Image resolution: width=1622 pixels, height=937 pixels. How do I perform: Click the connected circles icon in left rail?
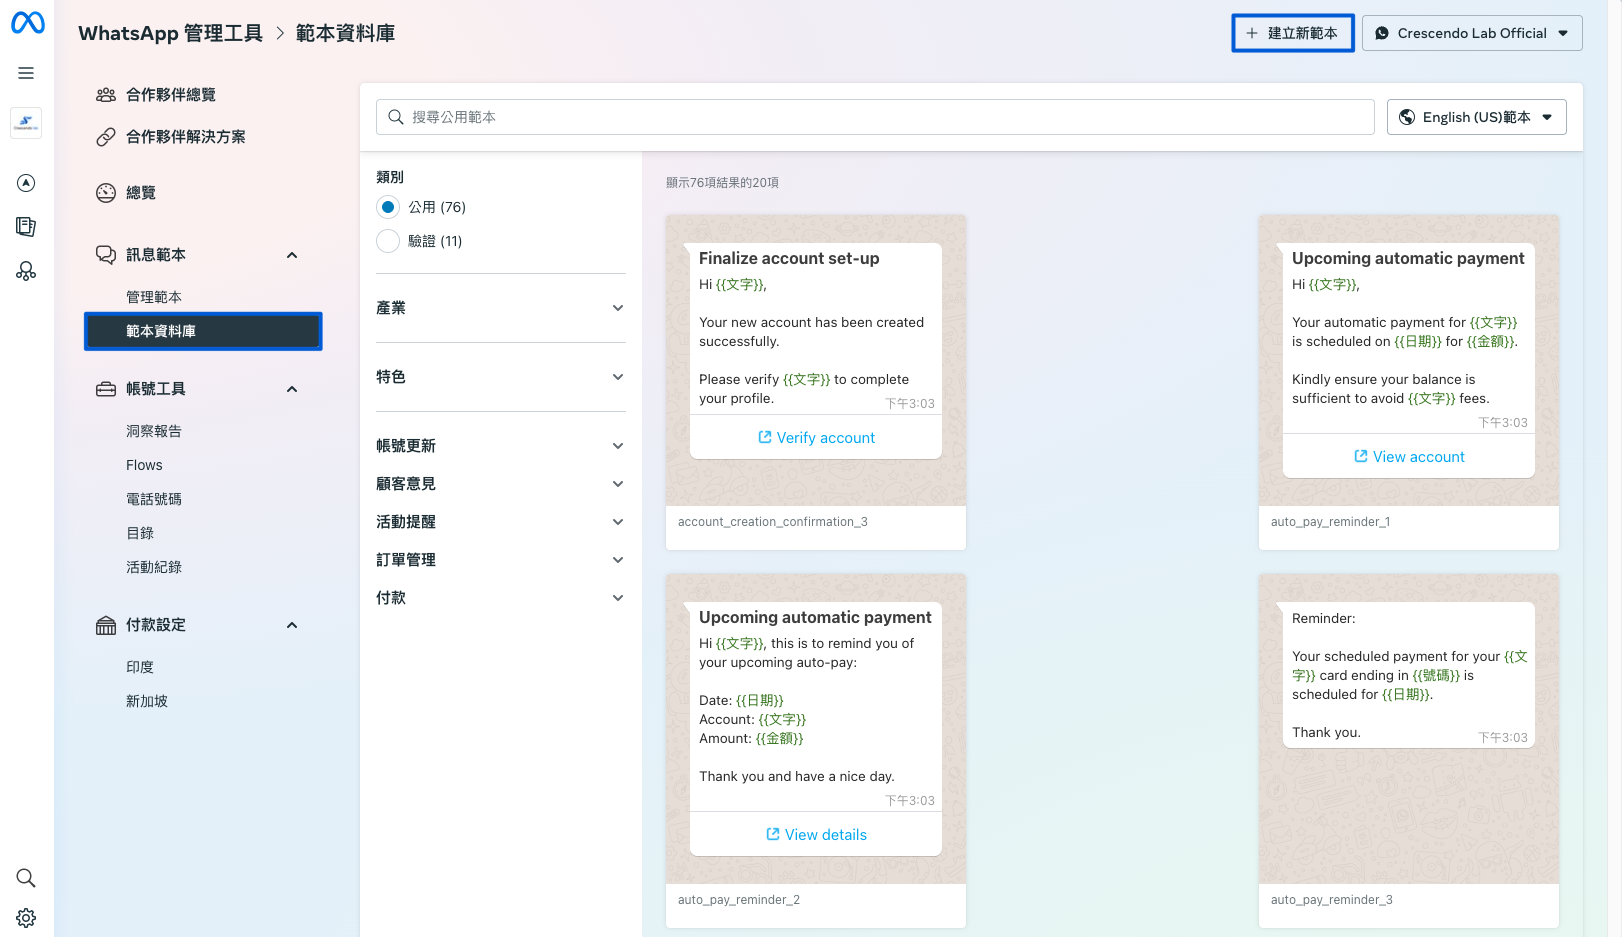tap(26, 271)
